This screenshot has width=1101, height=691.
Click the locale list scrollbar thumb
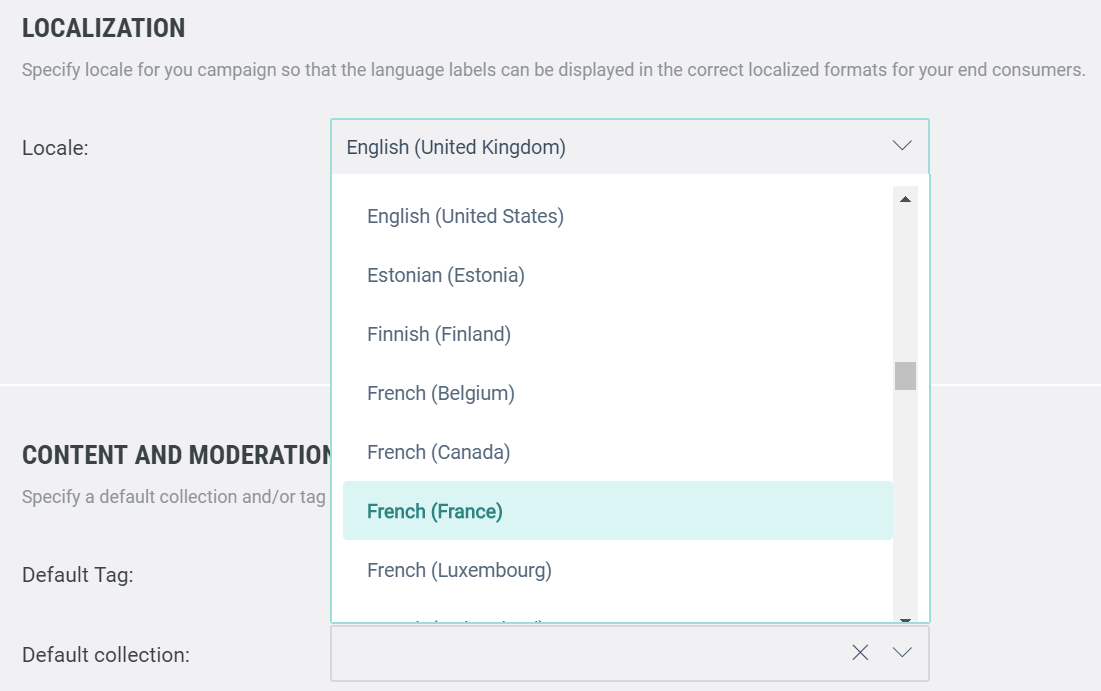[x=905, y=376]
